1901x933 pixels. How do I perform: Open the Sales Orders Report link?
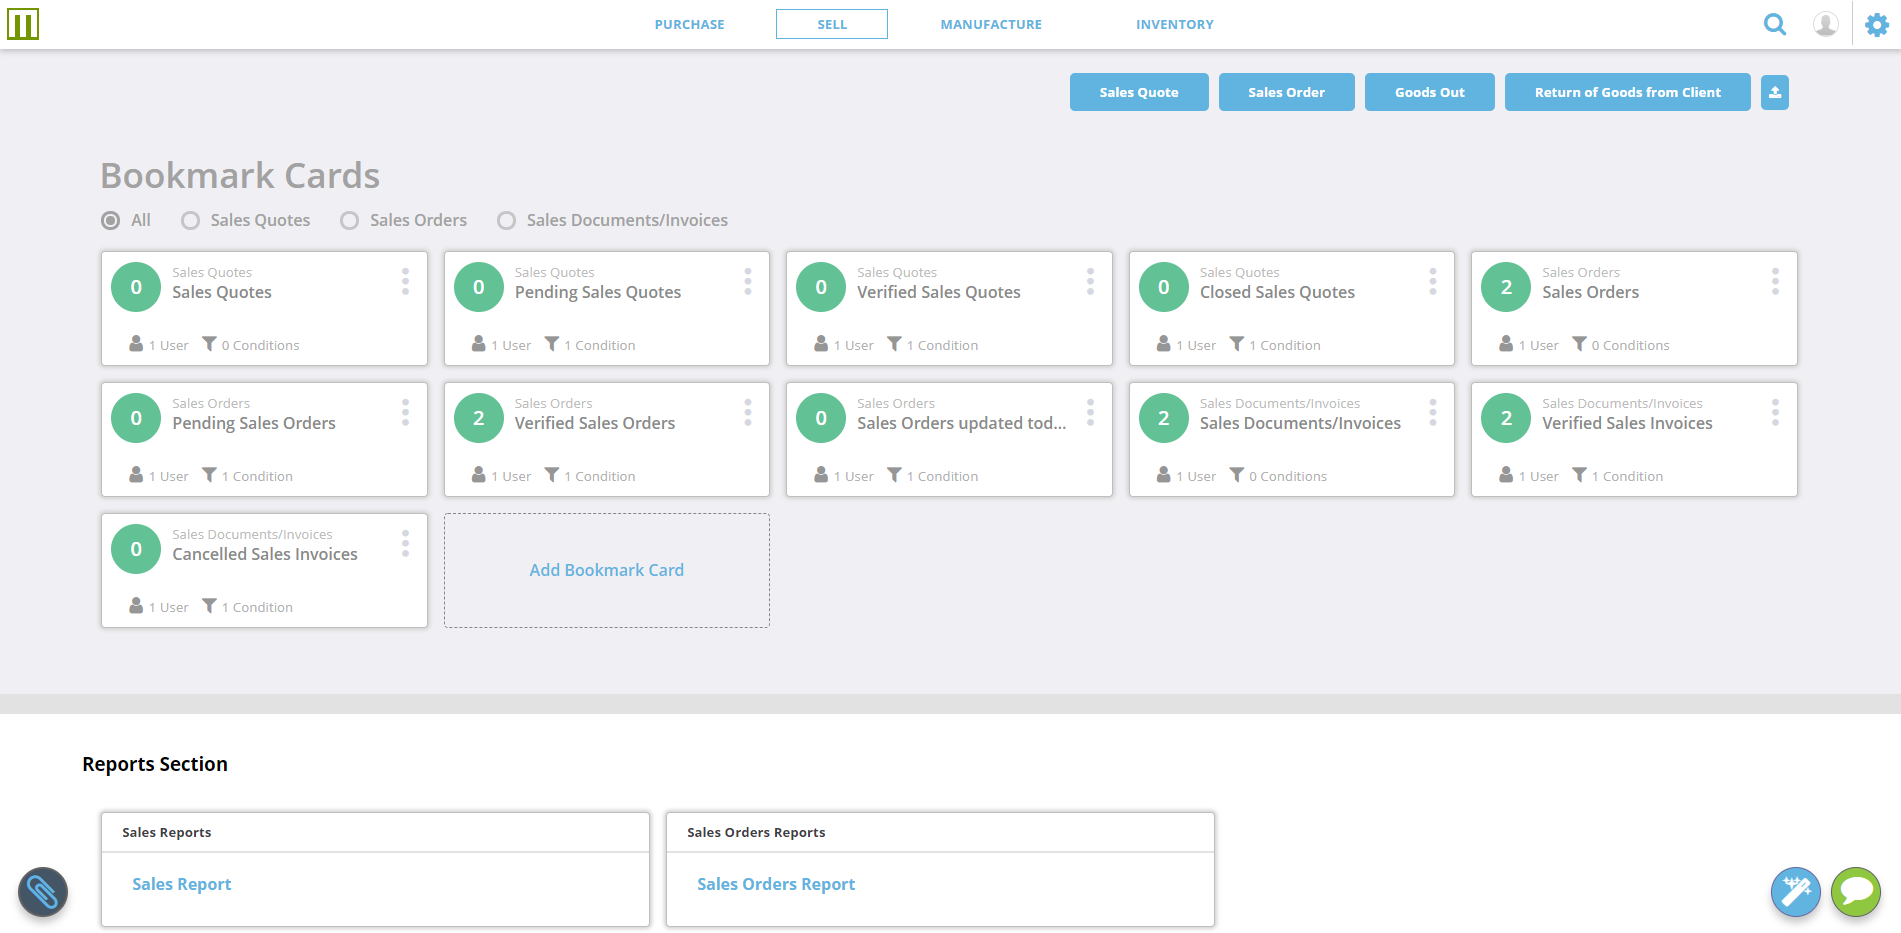click(x=775, y=884)
